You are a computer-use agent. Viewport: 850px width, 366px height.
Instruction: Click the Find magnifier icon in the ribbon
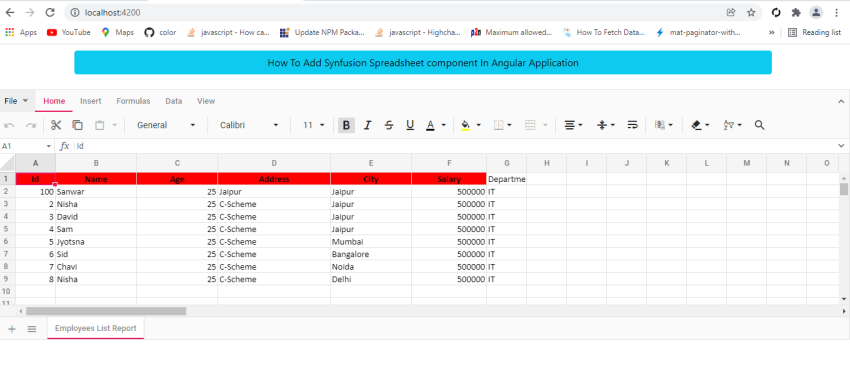[x=759, y=125]
